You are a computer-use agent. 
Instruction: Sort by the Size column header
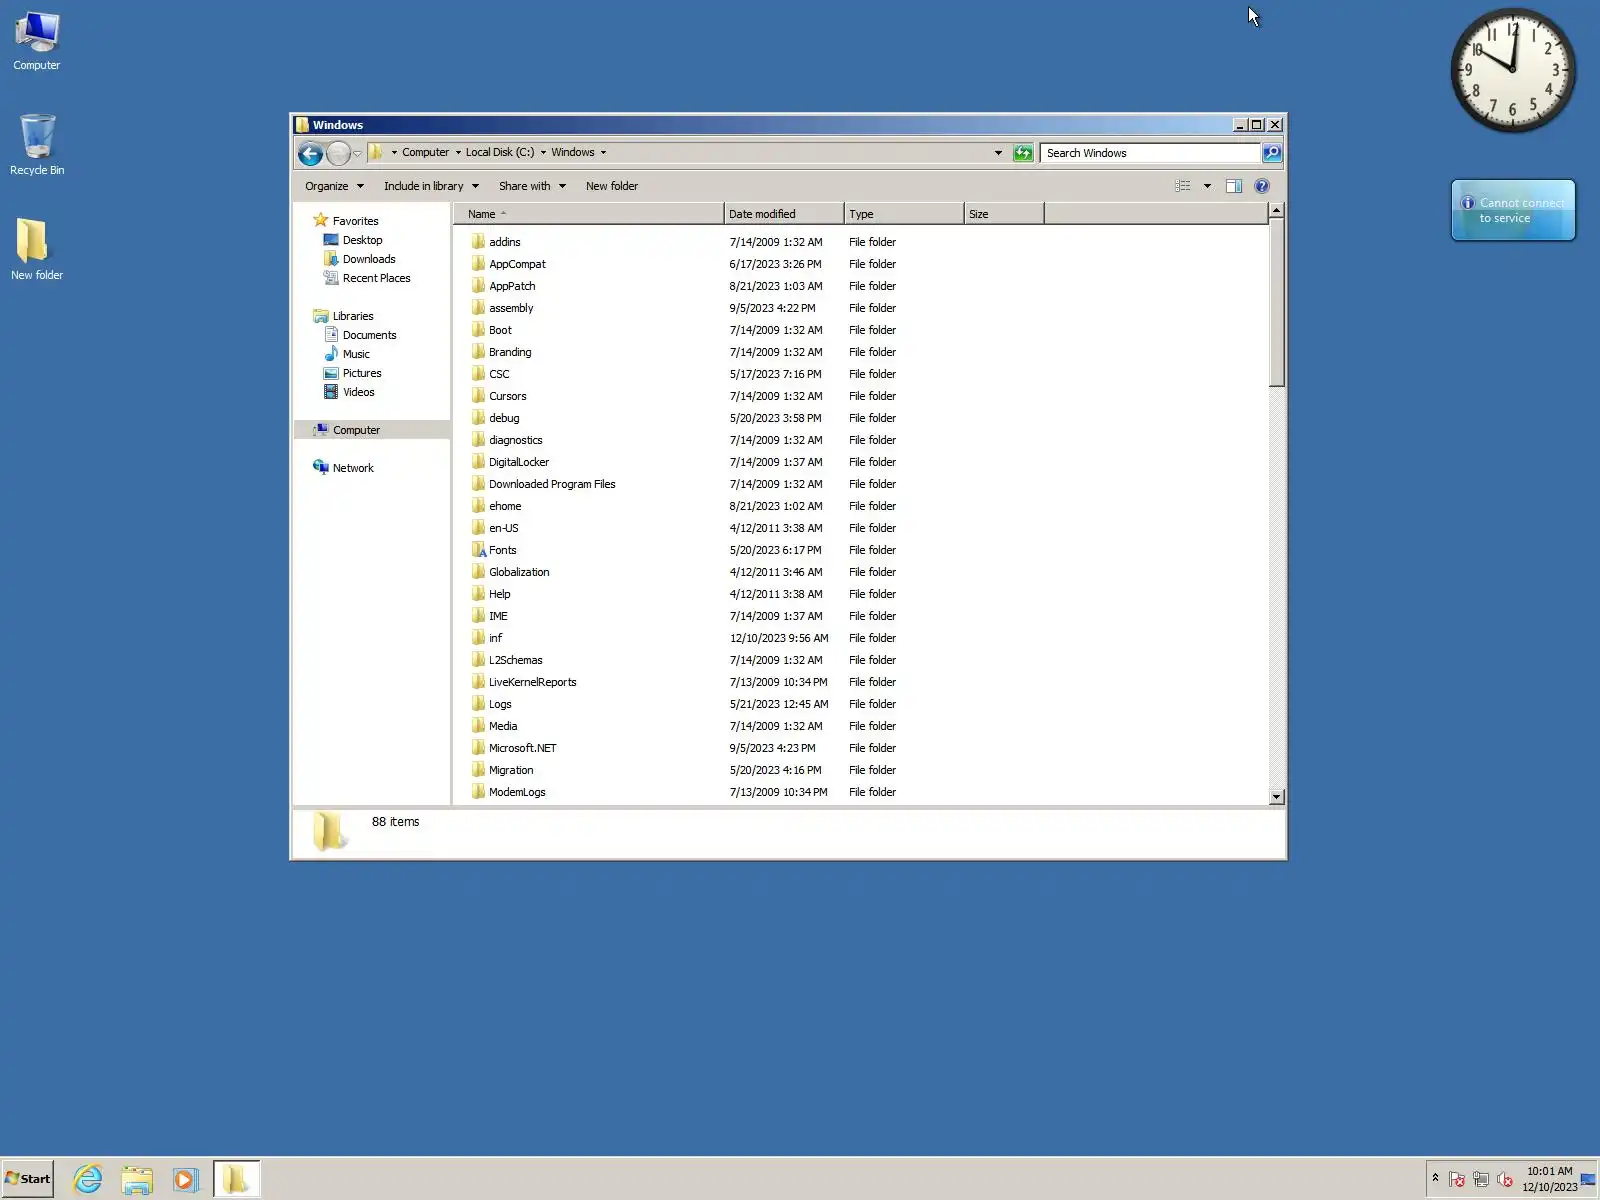click(x=1004, y=214)
